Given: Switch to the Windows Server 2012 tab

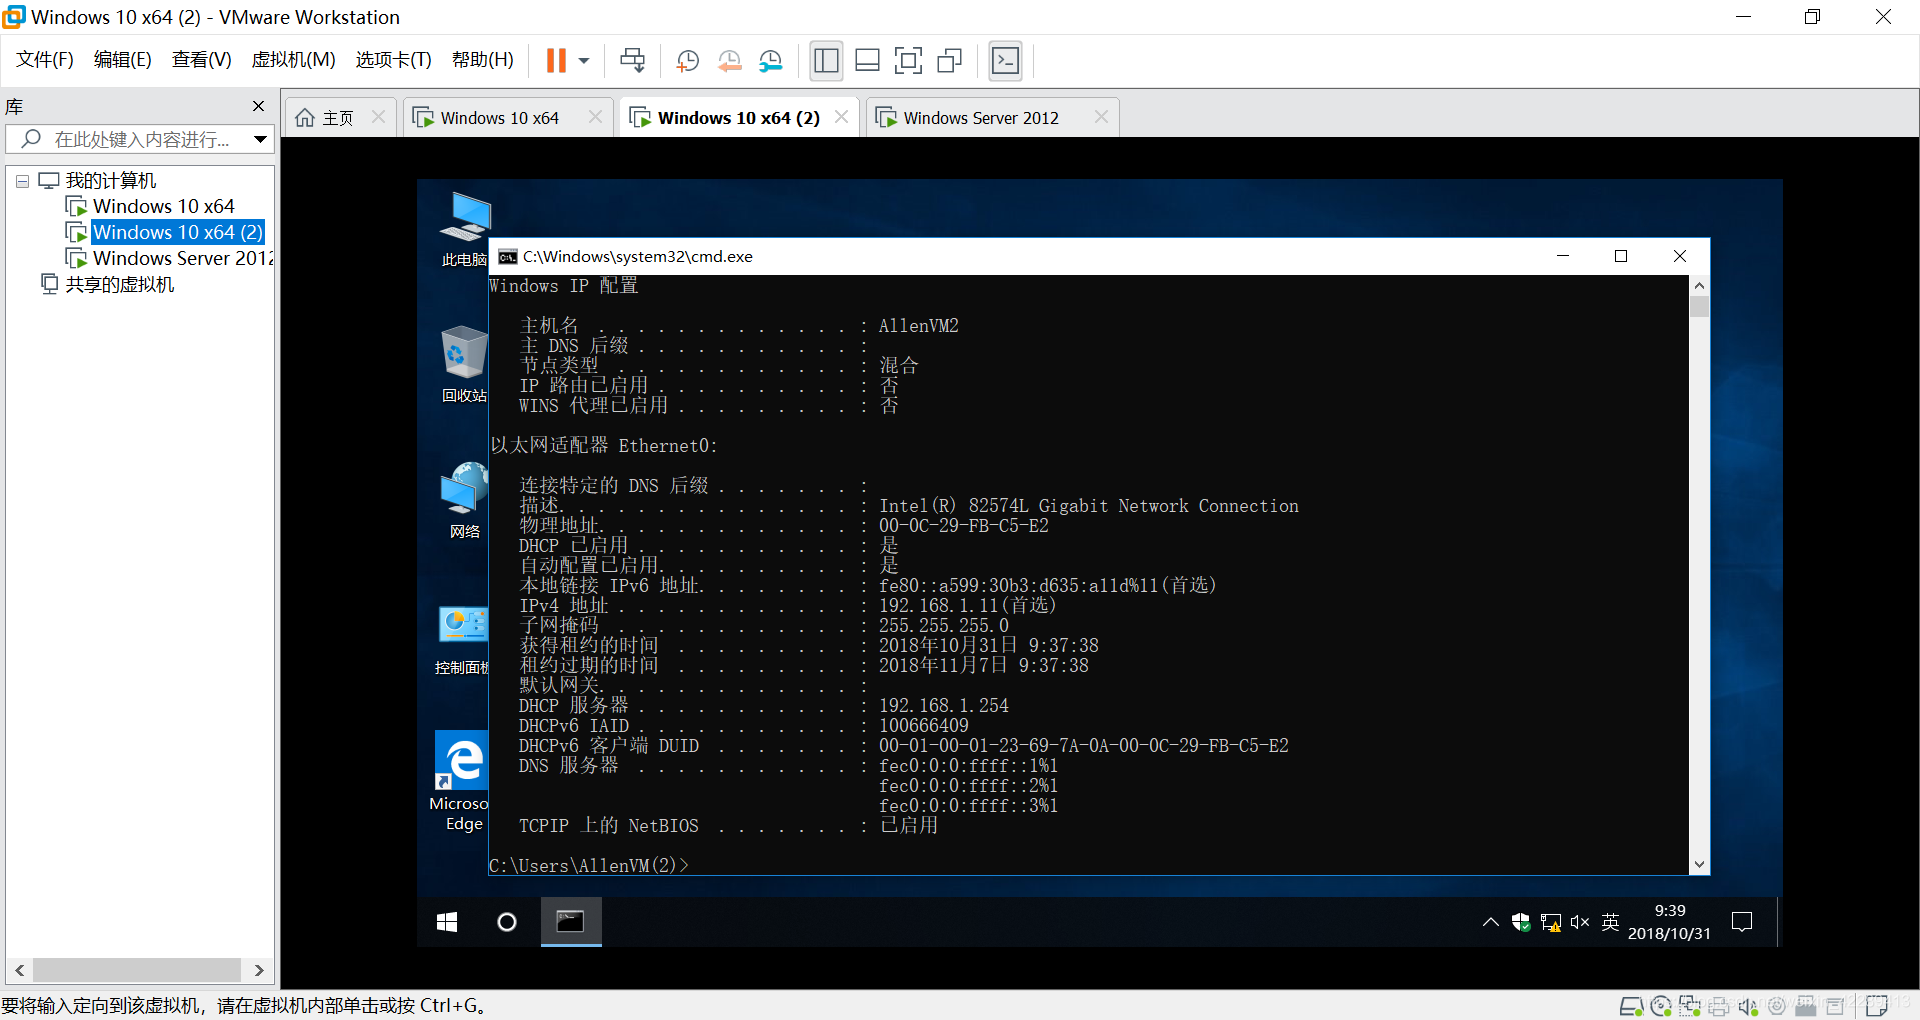Looking at the screenshot, I should 980,118.
